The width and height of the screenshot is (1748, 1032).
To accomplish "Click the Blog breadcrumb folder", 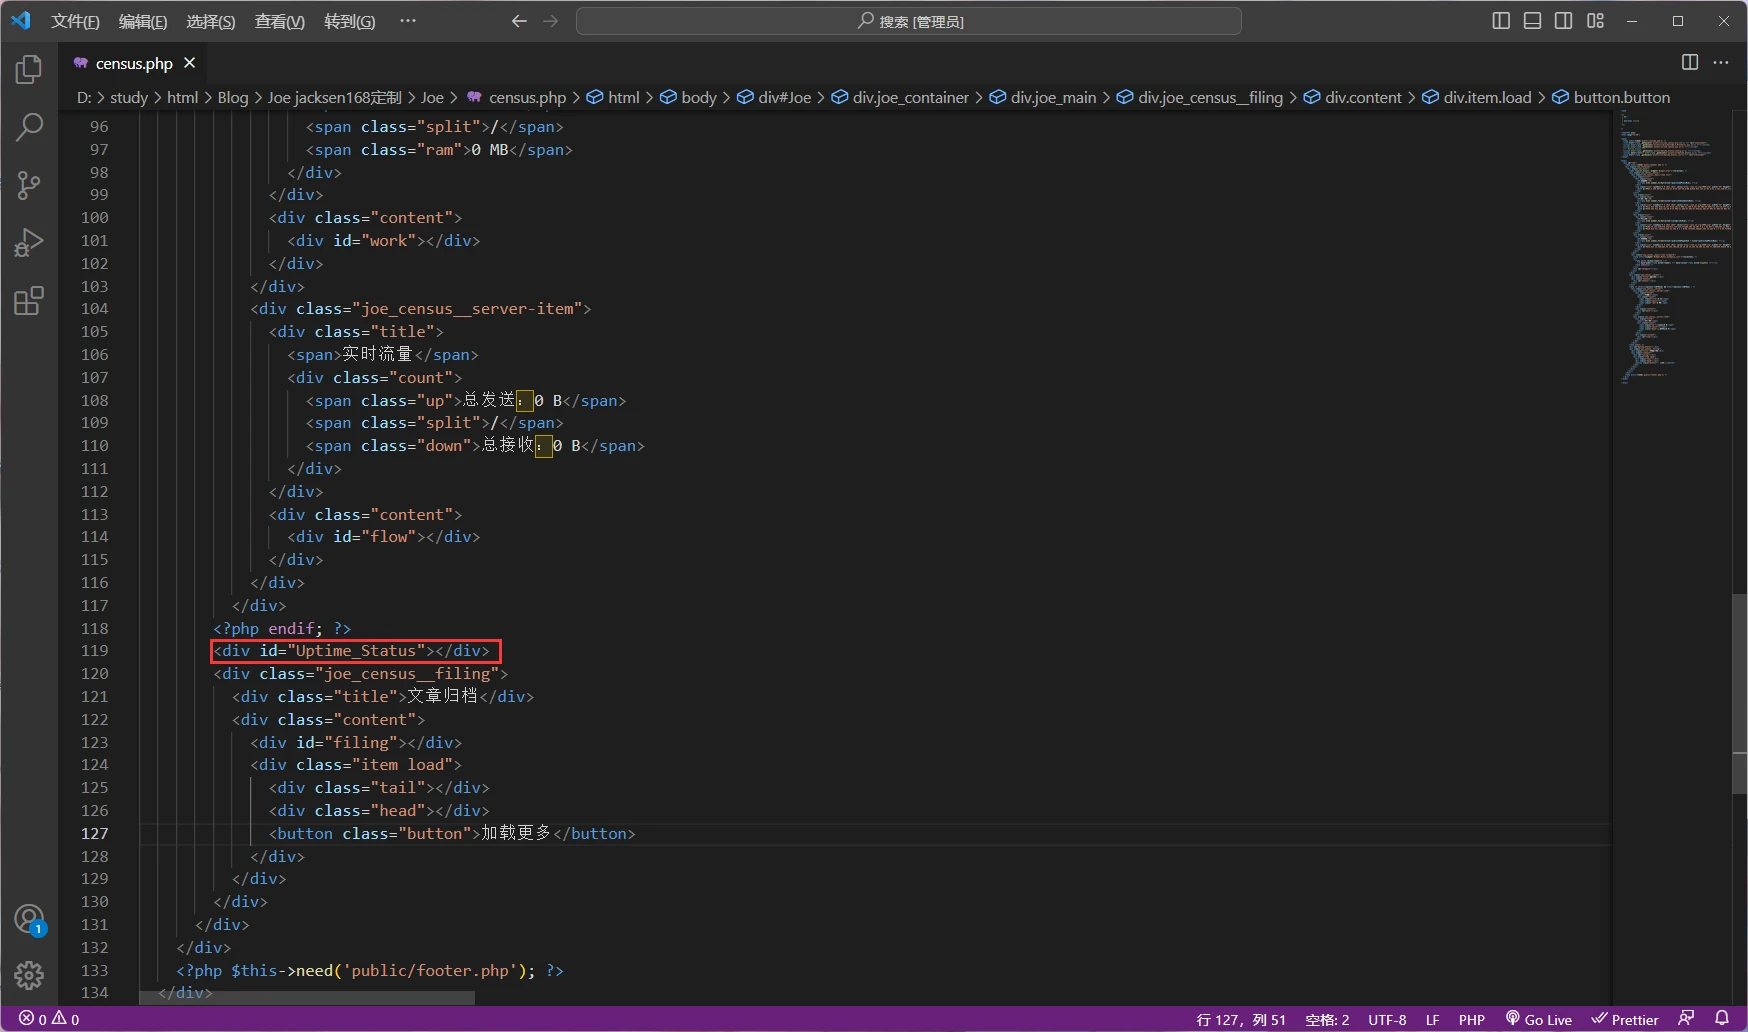I will click(x=233, y=97).
